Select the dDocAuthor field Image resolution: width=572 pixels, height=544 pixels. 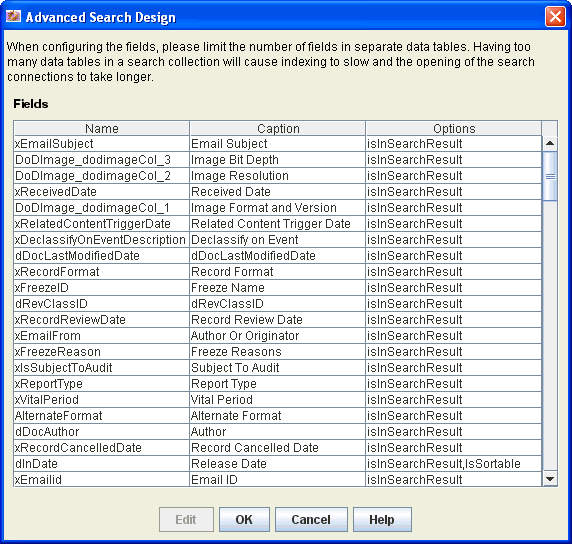102,432
